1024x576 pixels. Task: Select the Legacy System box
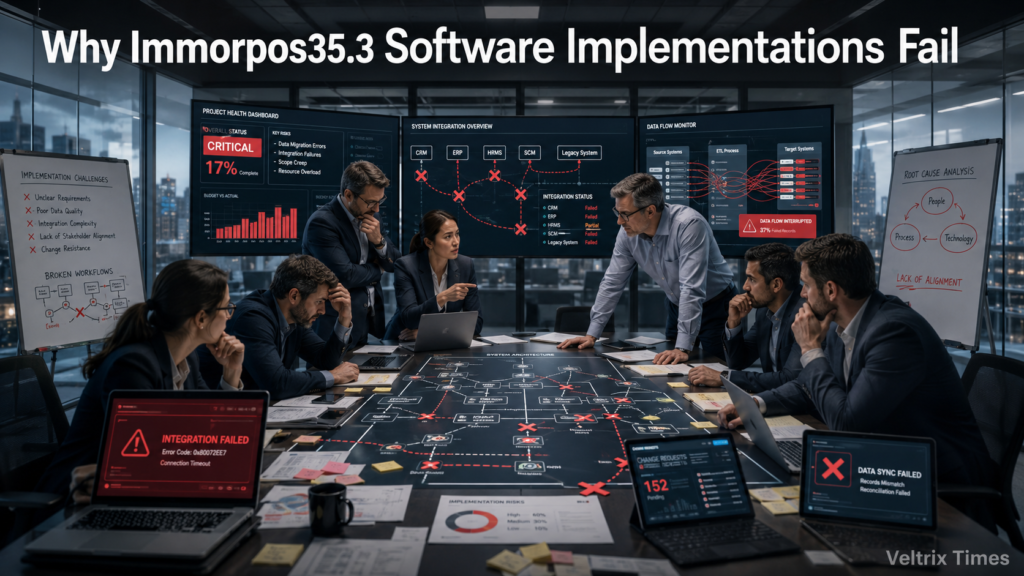pyautogui.click(x=579, y=153)
